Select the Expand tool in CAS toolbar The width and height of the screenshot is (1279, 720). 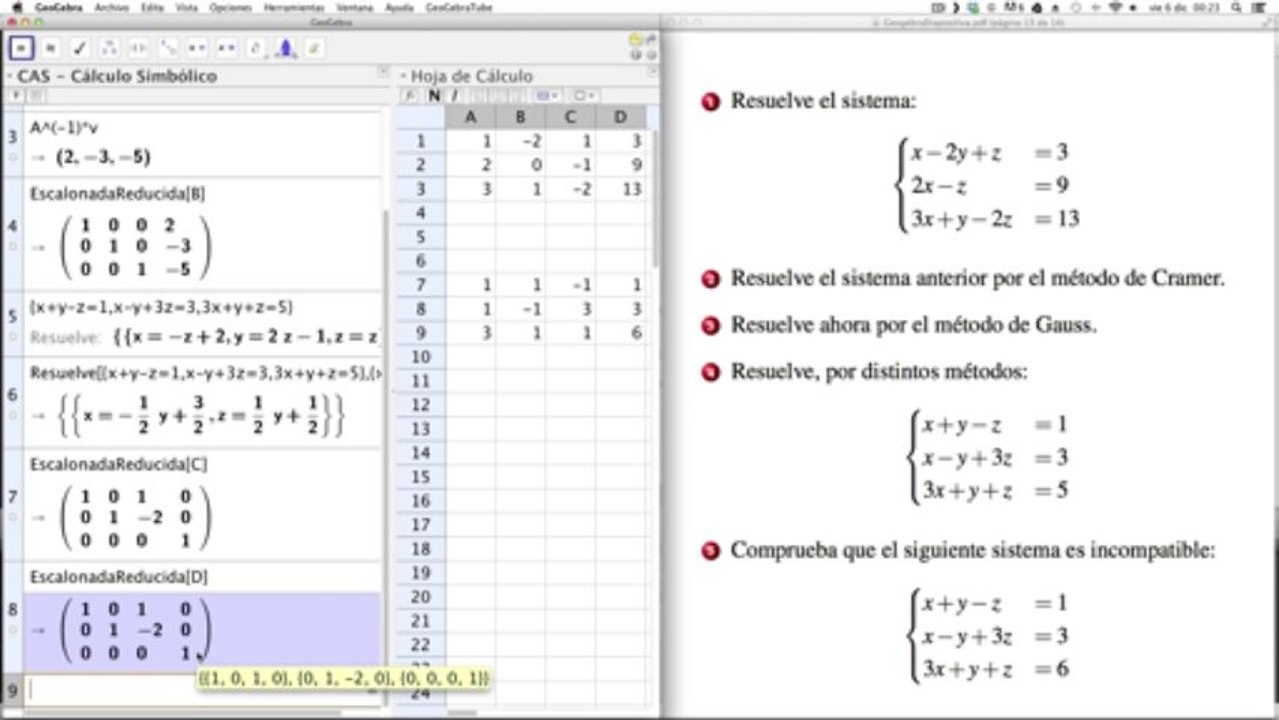point(139,48)
